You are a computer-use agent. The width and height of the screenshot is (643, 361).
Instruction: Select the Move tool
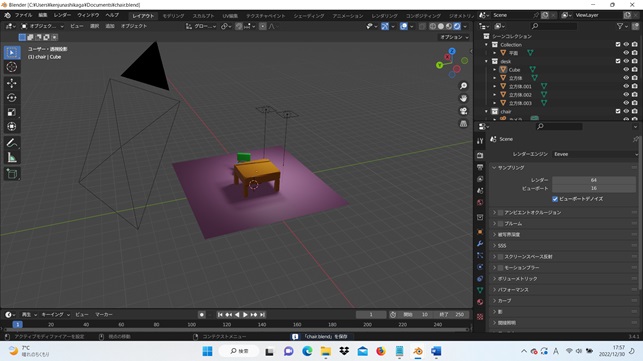(x=12, y=83)
